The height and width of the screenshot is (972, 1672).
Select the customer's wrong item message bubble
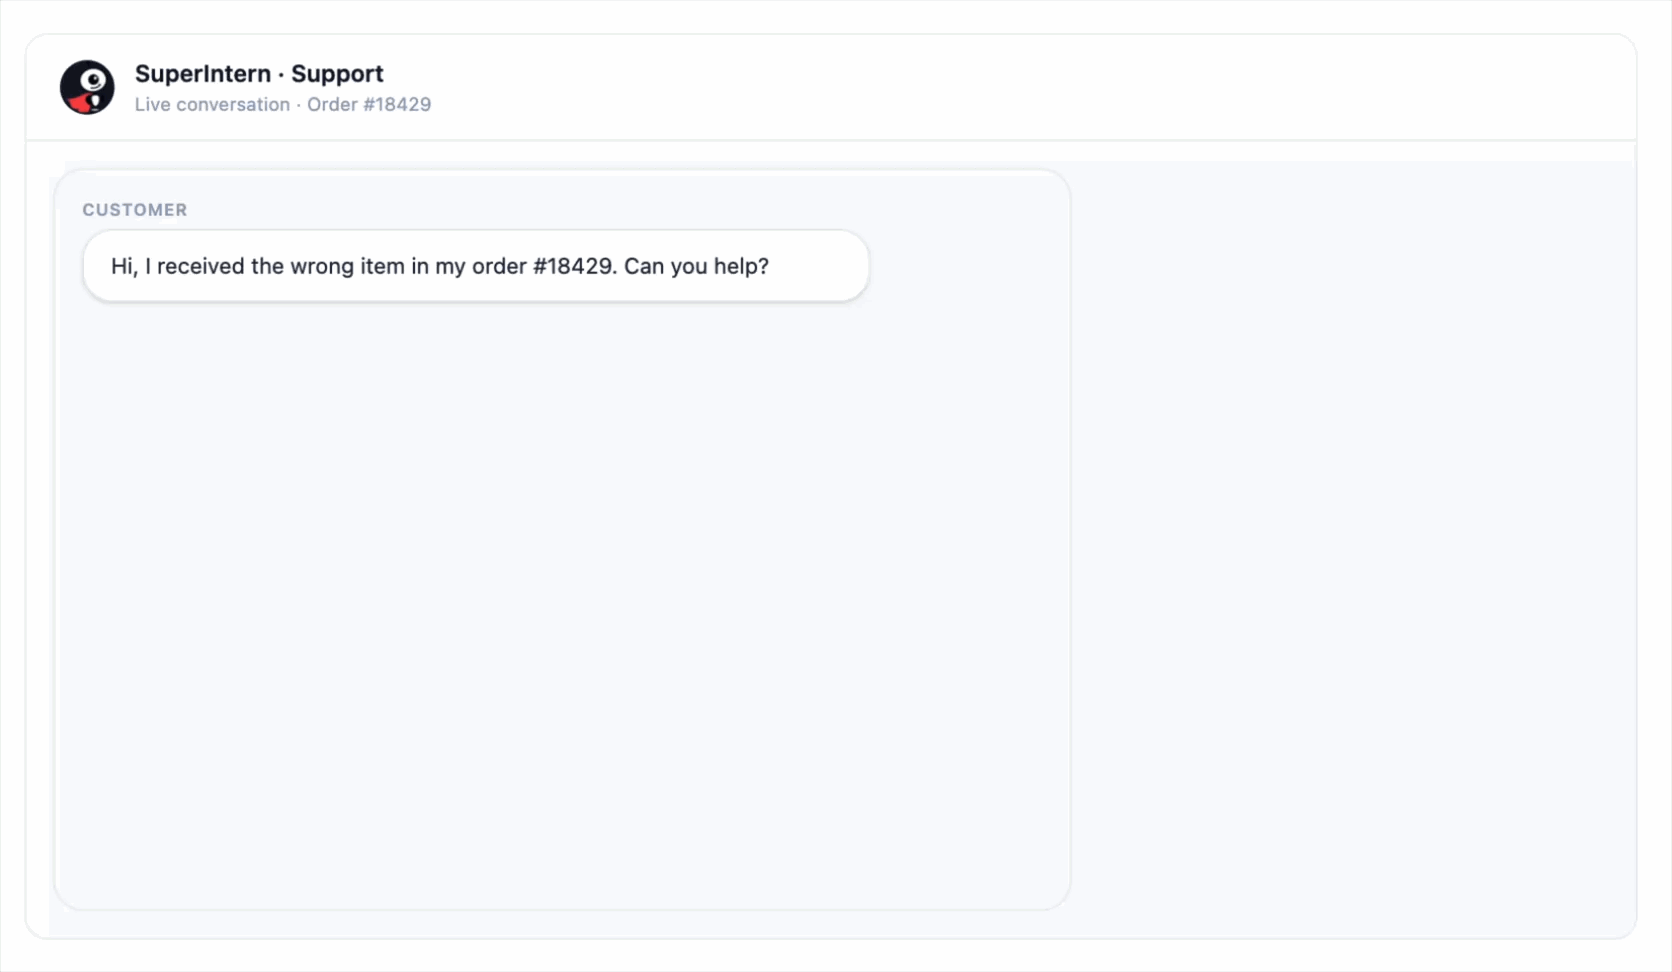pyautogui.click(x=476, y=266)
